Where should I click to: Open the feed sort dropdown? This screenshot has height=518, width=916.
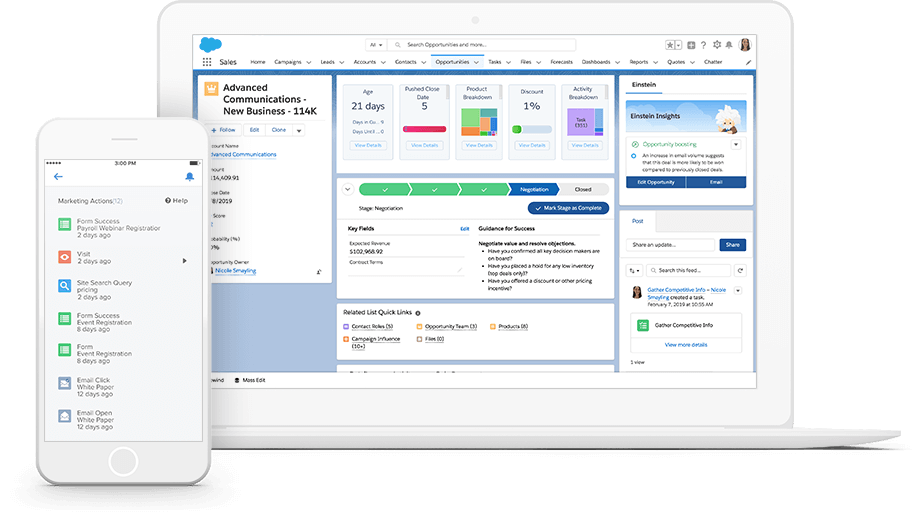click(x=634, y=270)
